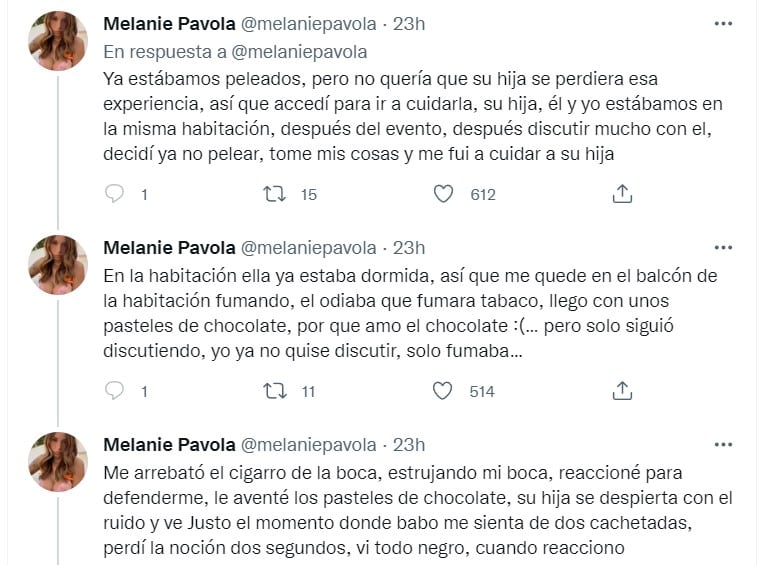Screen dimensions: 762x565
Task: Open more options on the third tweet
Action: coord(723,444)
